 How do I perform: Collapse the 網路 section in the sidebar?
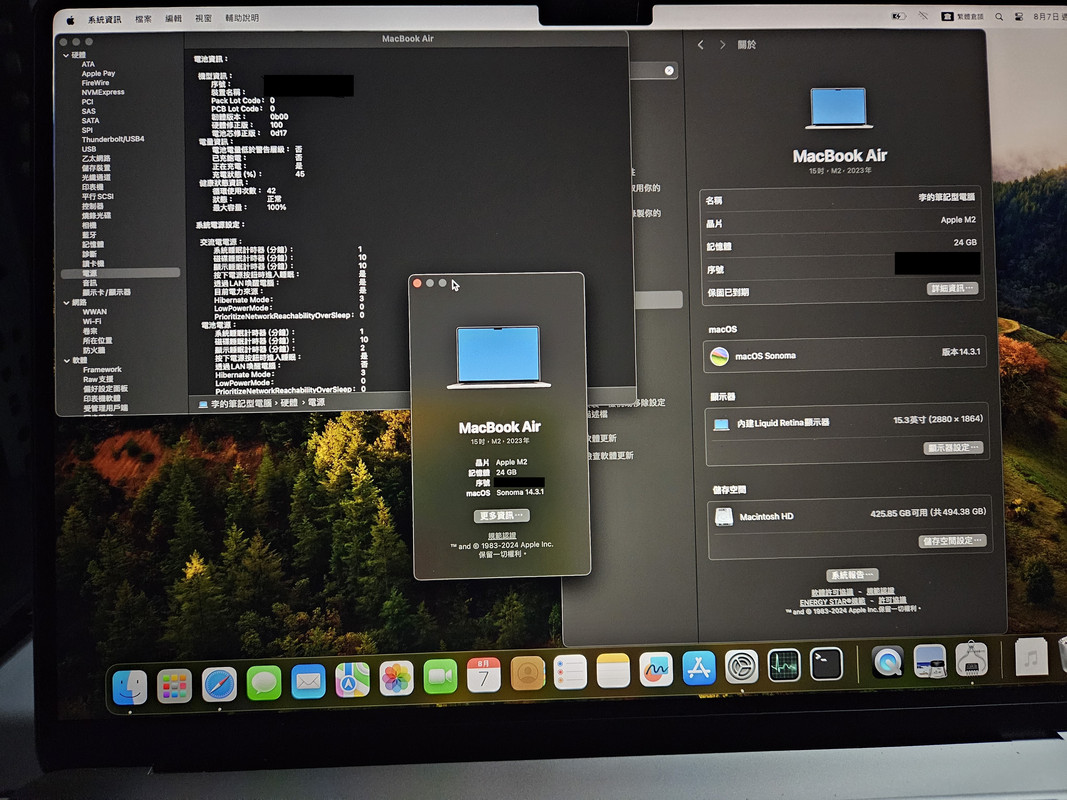(67, 303)
